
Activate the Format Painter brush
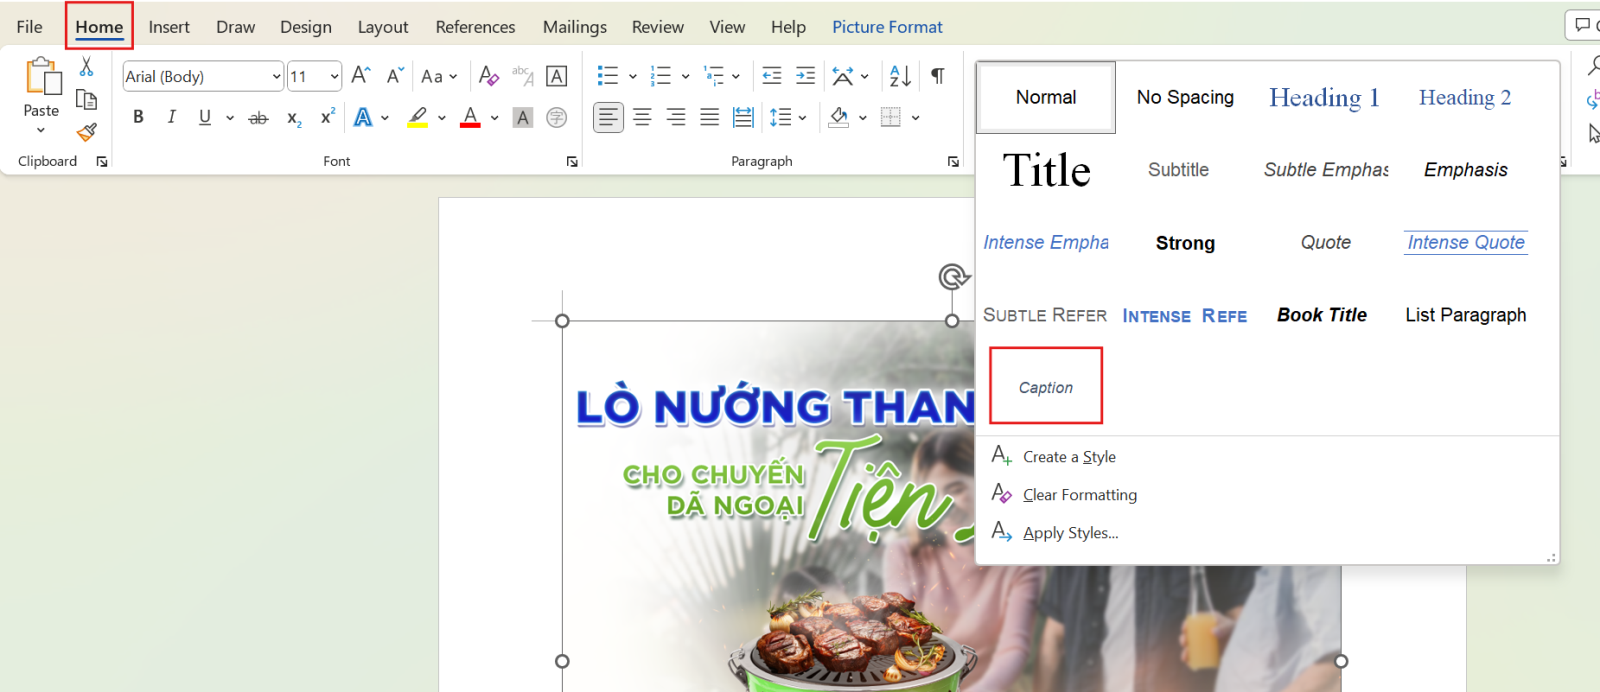pyautogui.click(x=87, y=131)
